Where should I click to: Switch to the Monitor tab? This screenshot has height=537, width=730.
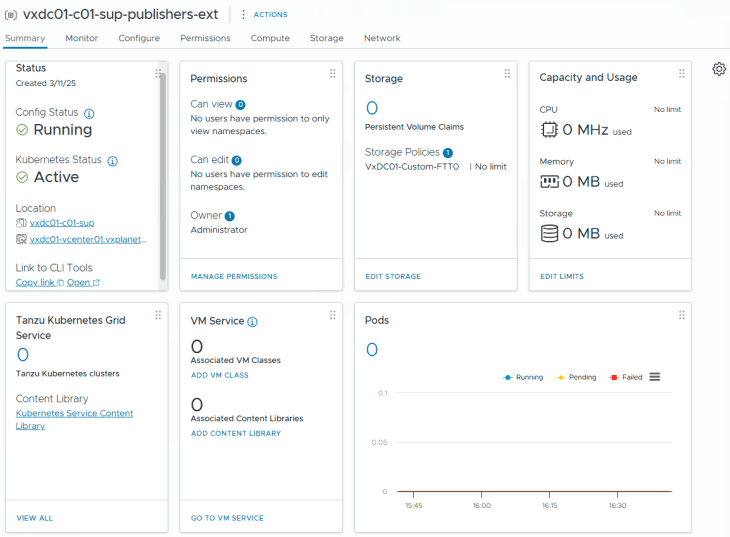[x=82, y=38]
